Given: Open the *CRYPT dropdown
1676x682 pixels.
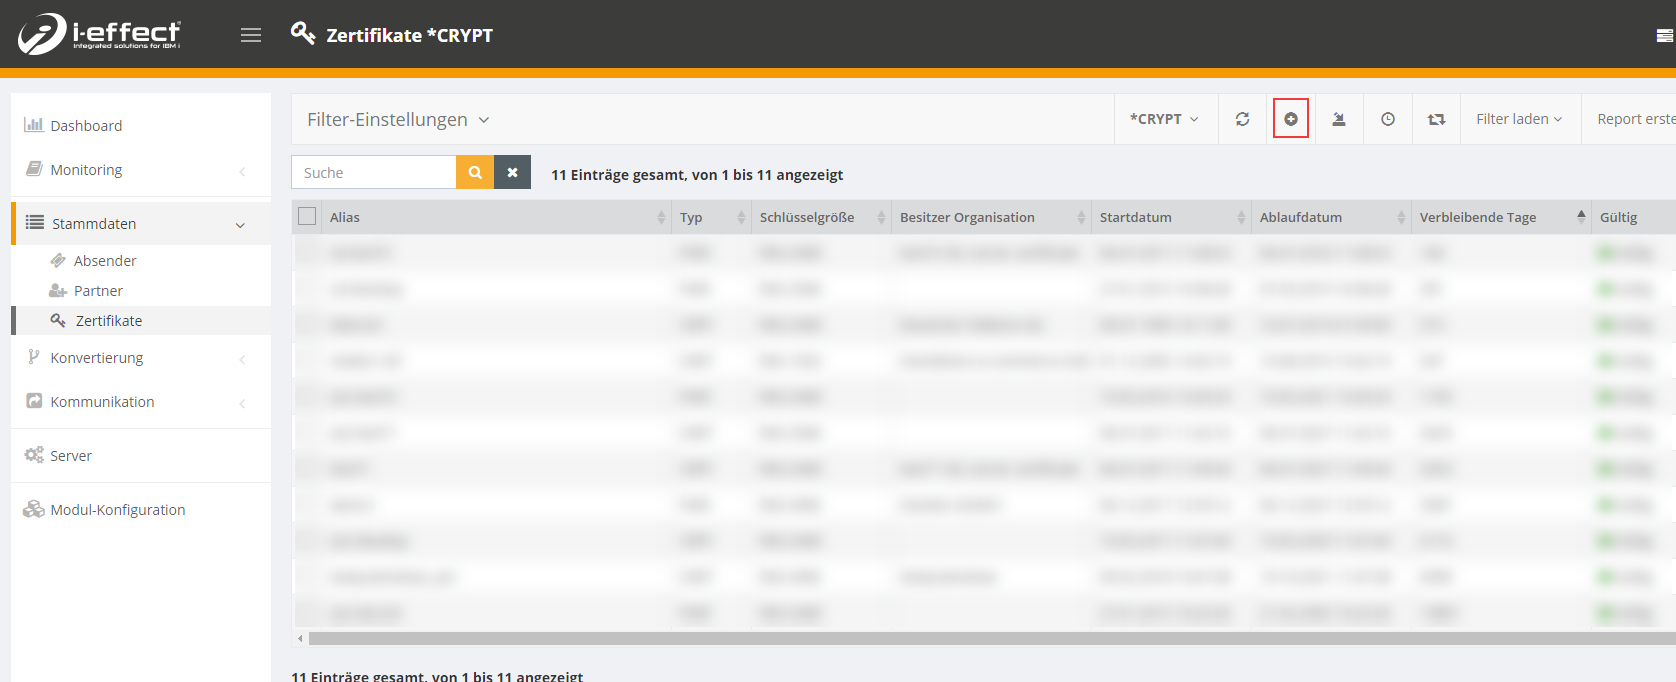Looking at the screenshot, I should point(1165,119).
